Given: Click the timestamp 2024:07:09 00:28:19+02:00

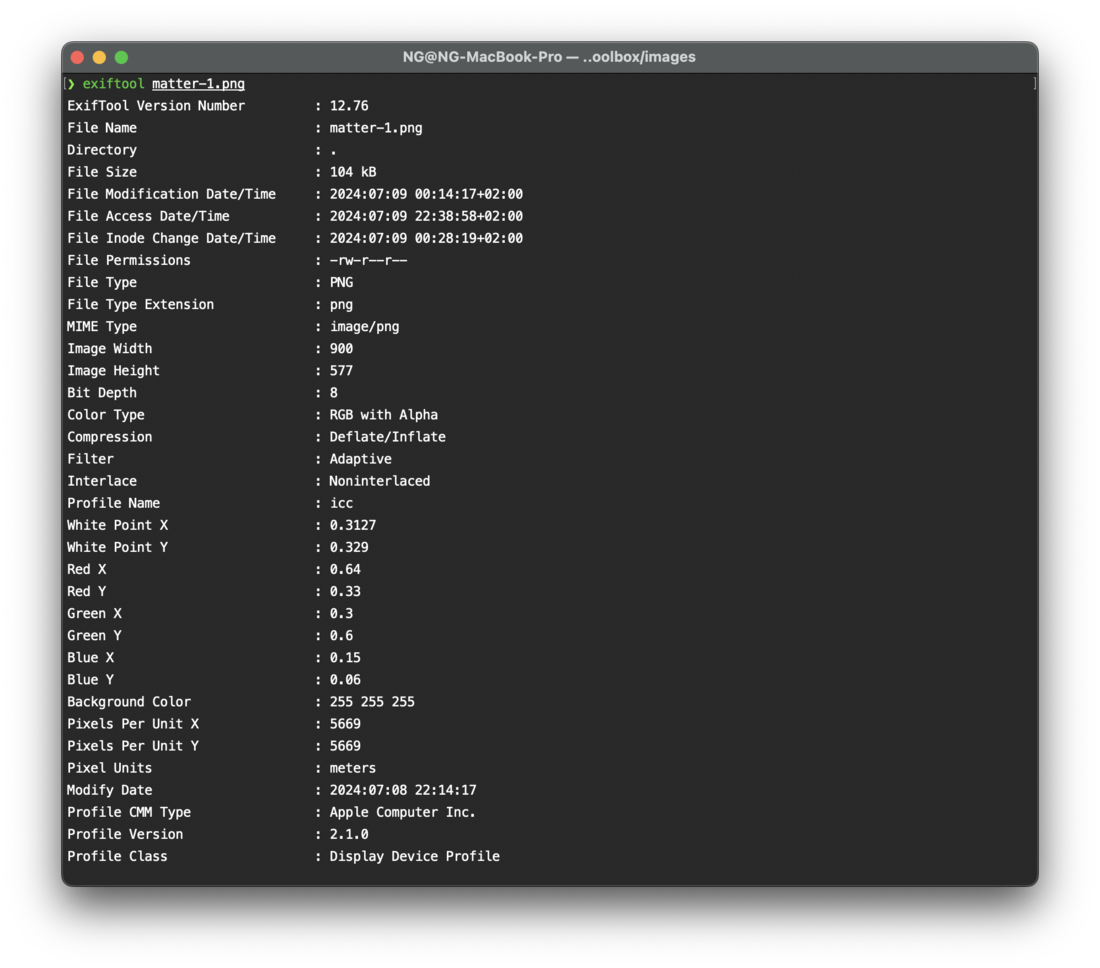Looking at the screenshot, I should point(426,238).
